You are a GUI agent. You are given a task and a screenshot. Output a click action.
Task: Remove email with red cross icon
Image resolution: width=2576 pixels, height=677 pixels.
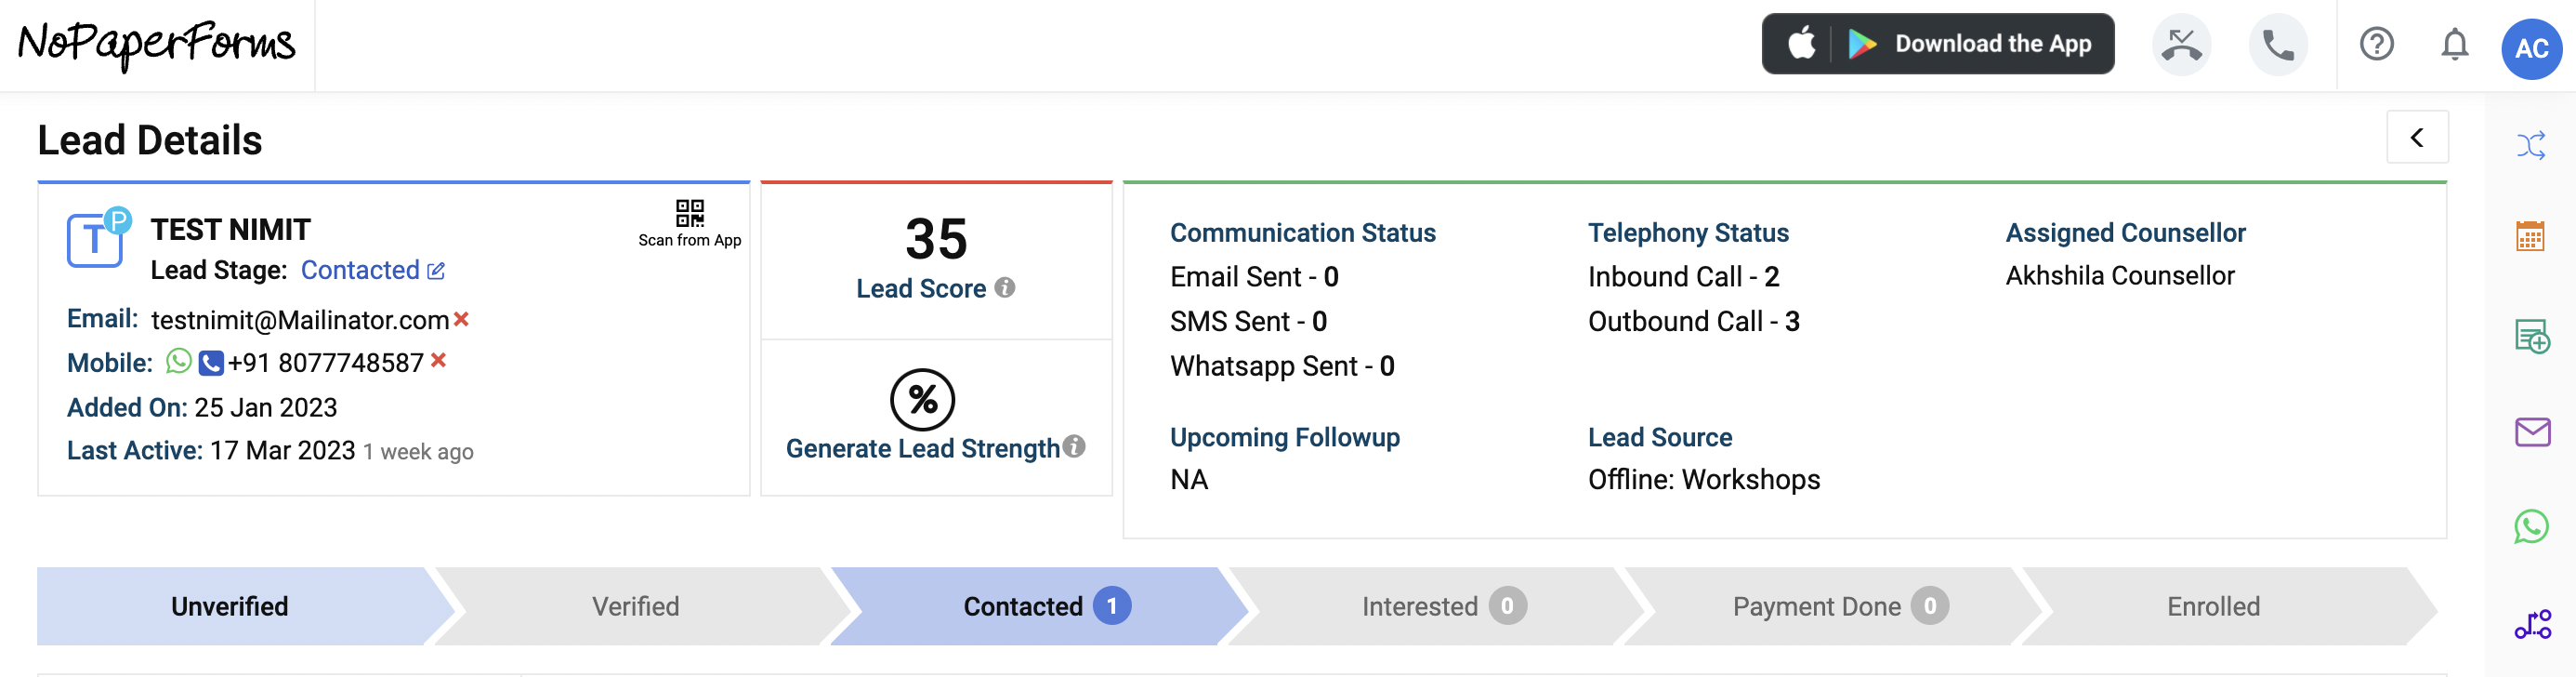461,319
